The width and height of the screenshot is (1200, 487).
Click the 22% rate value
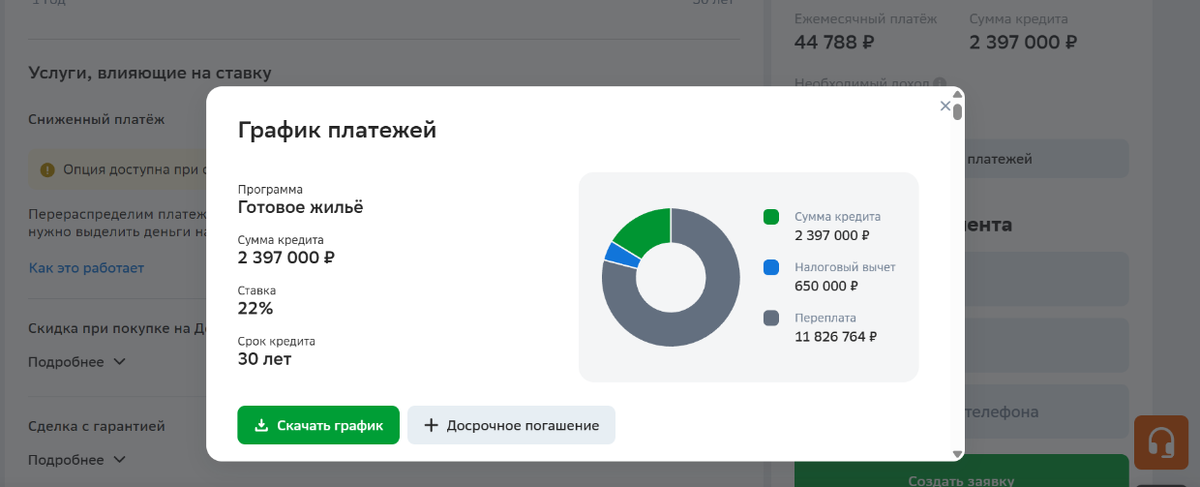point(255,308)
